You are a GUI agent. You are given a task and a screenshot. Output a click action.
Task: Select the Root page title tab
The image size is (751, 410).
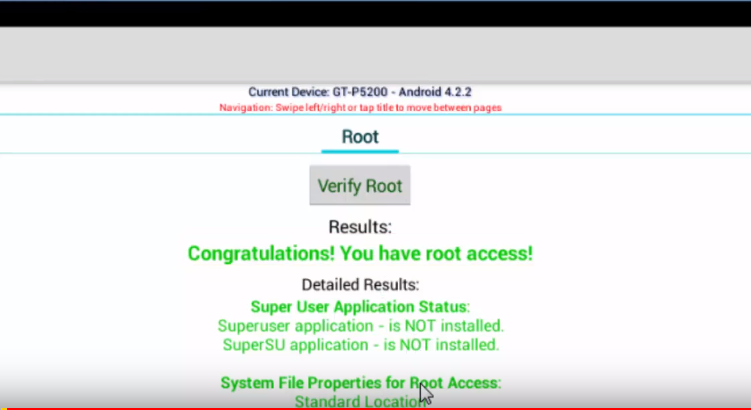[x=360, y=137]
